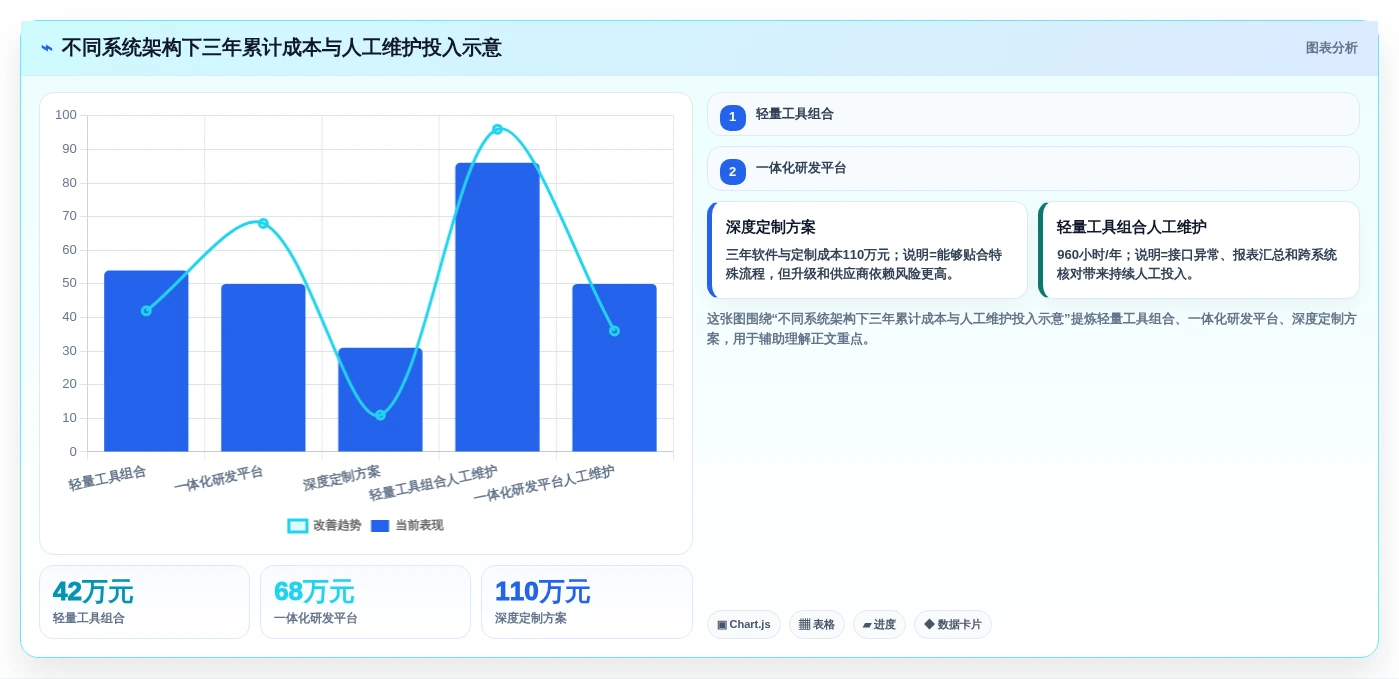Click the bar for 一体化研发平台人工维护
This screenshot has width=1399, height=679.
(614, 368)
